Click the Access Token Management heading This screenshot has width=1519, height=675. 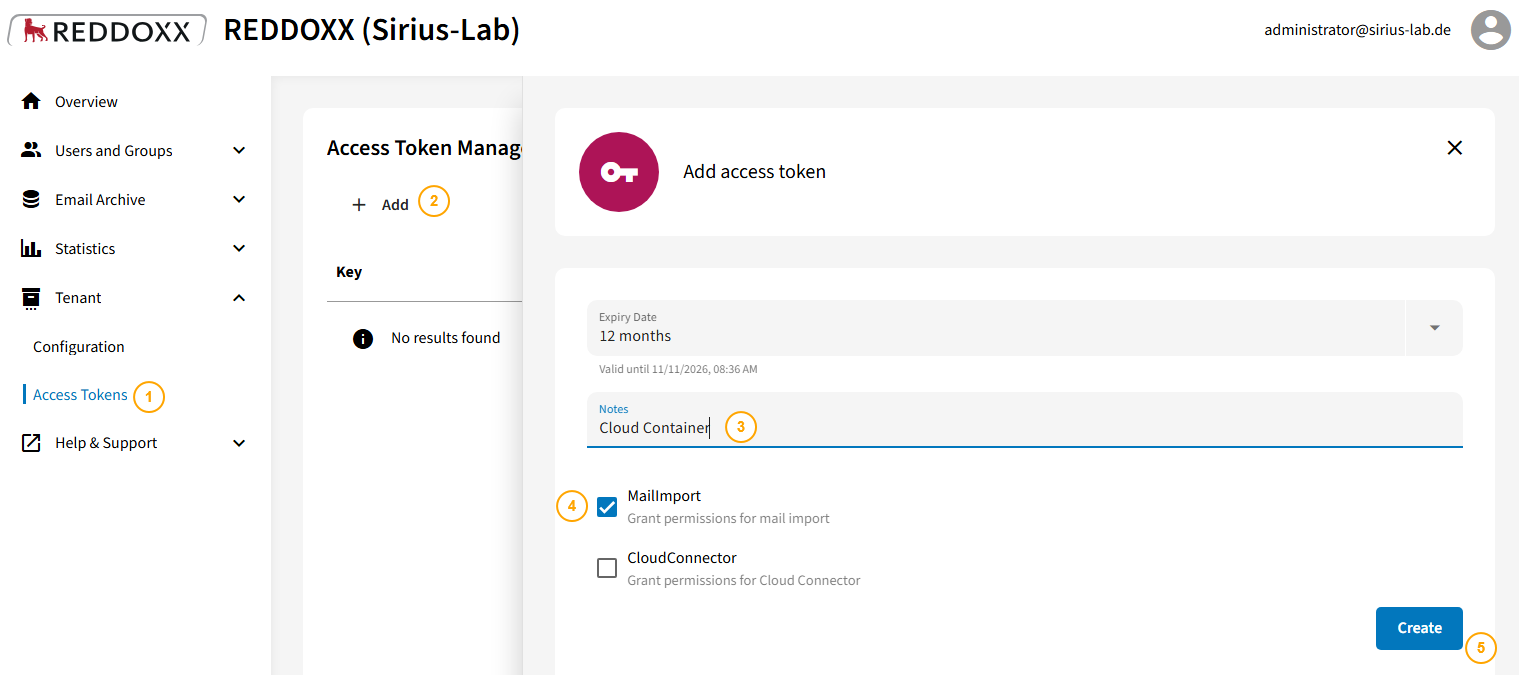(x=425, y=148)
